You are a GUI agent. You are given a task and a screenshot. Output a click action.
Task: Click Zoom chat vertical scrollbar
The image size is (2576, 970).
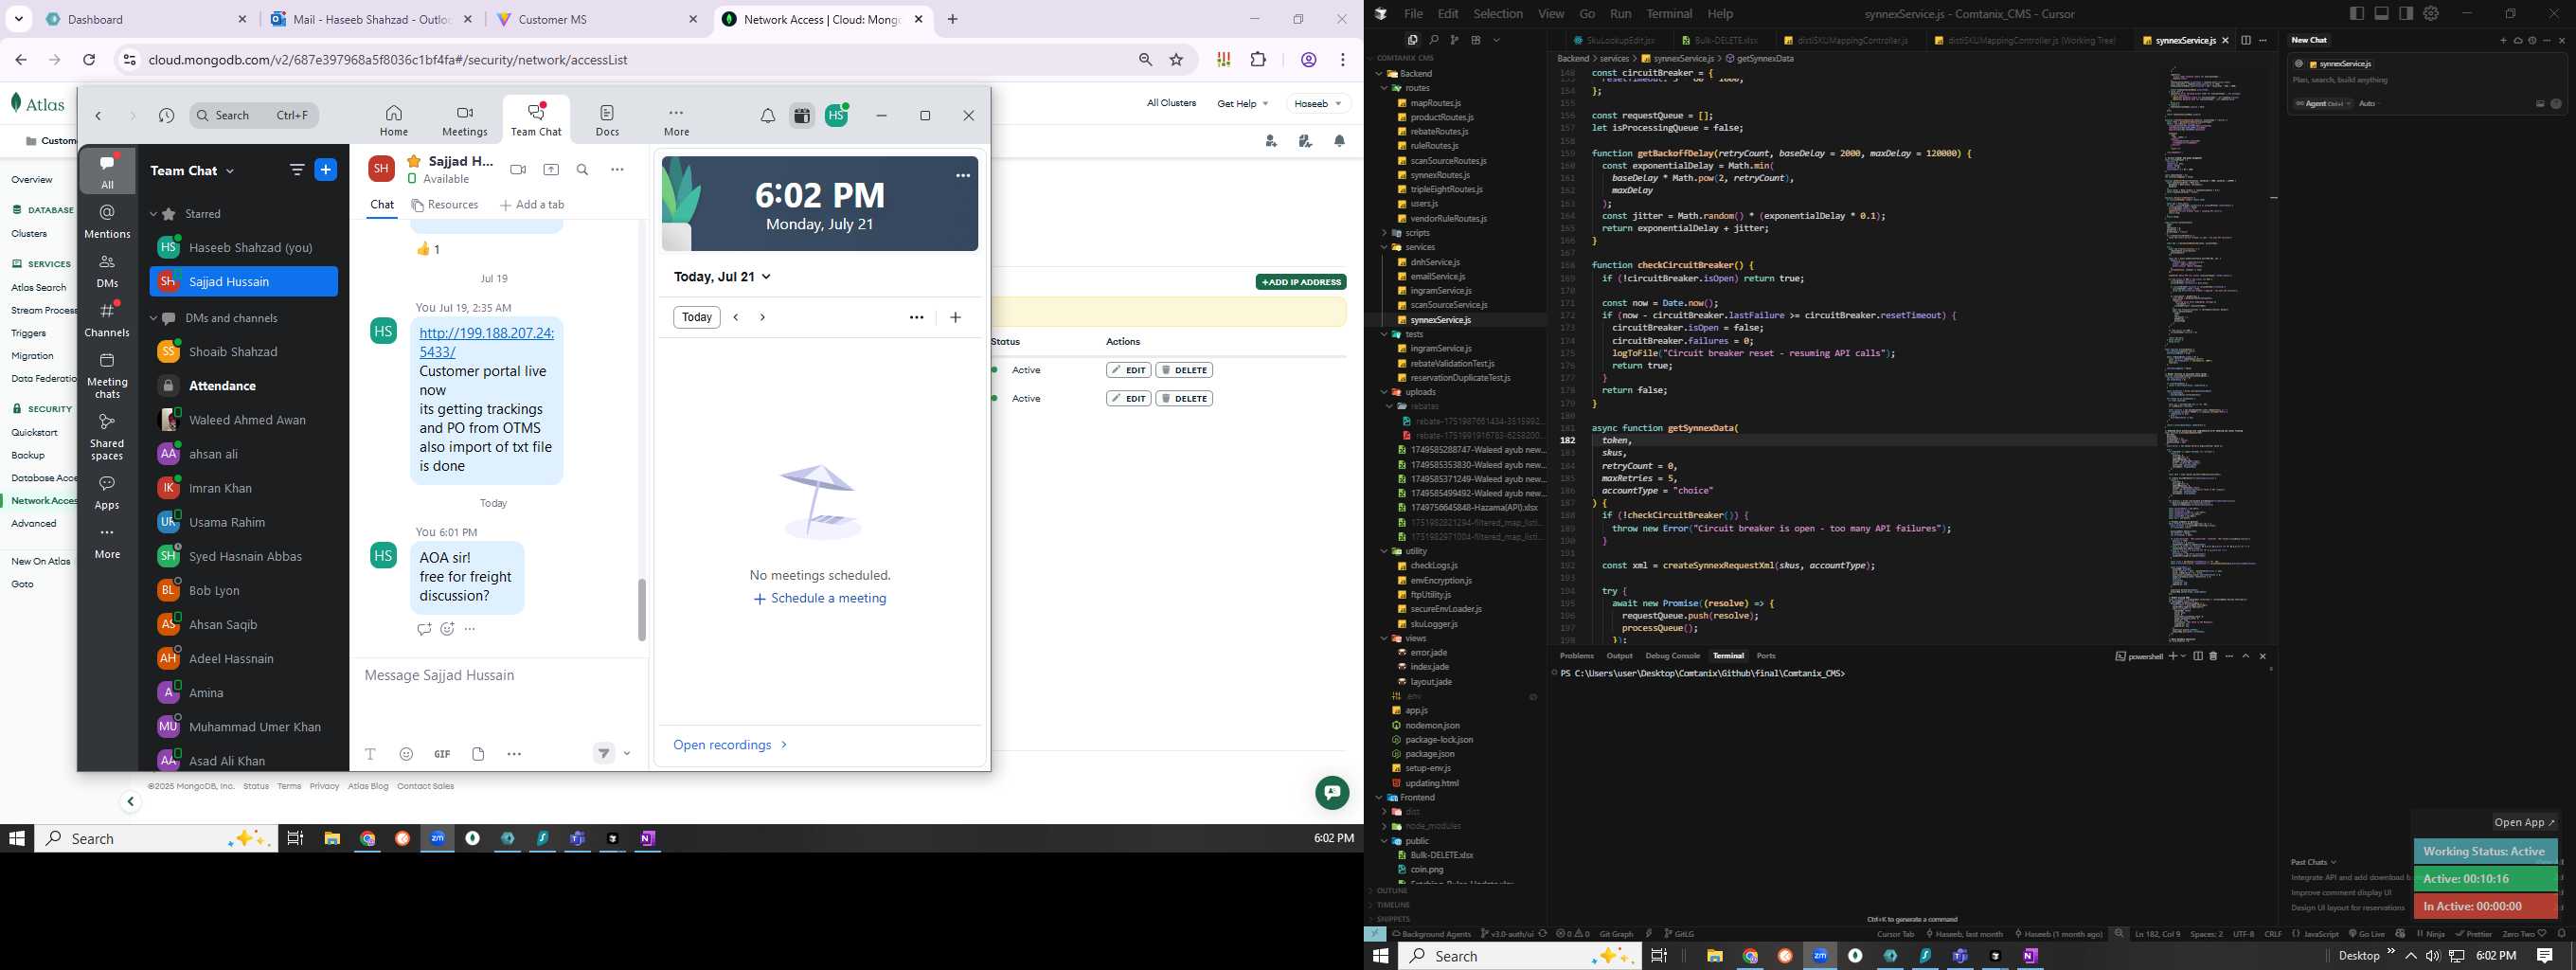click(642, 610)
